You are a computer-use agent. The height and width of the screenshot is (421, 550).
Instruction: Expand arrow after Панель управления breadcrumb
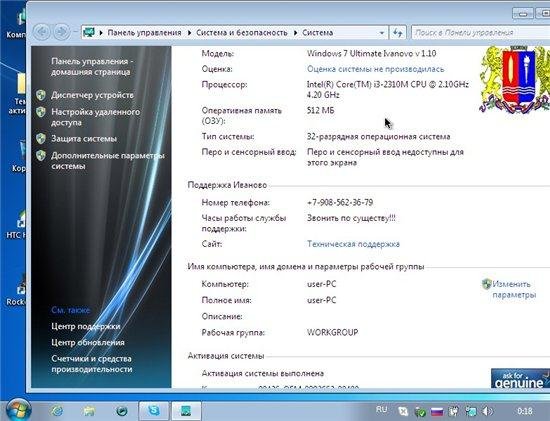point(189,33)
